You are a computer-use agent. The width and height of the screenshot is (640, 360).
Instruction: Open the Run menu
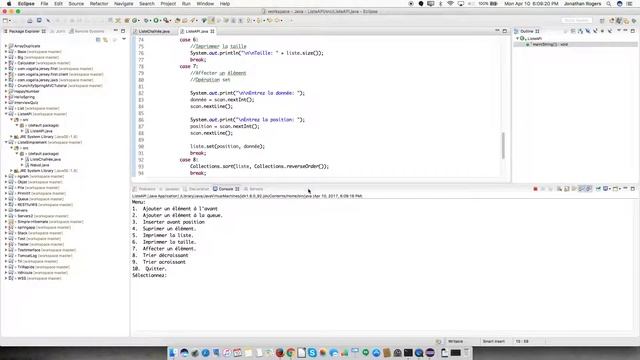tap(186, 4)
